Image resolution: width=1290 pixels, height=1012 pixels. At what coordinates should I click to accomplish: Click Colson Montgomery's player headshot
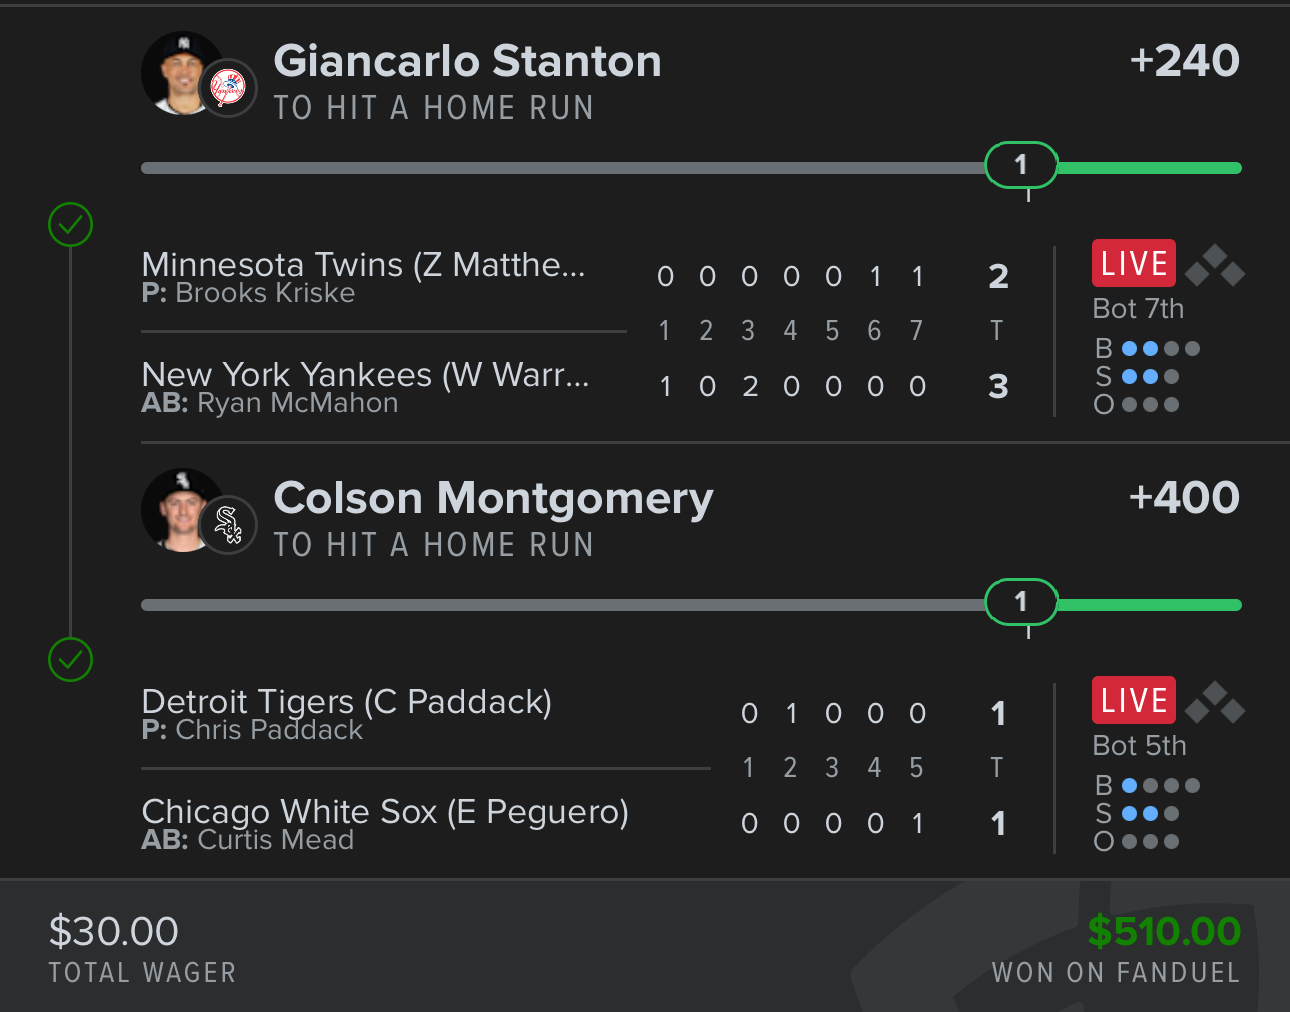178,509
